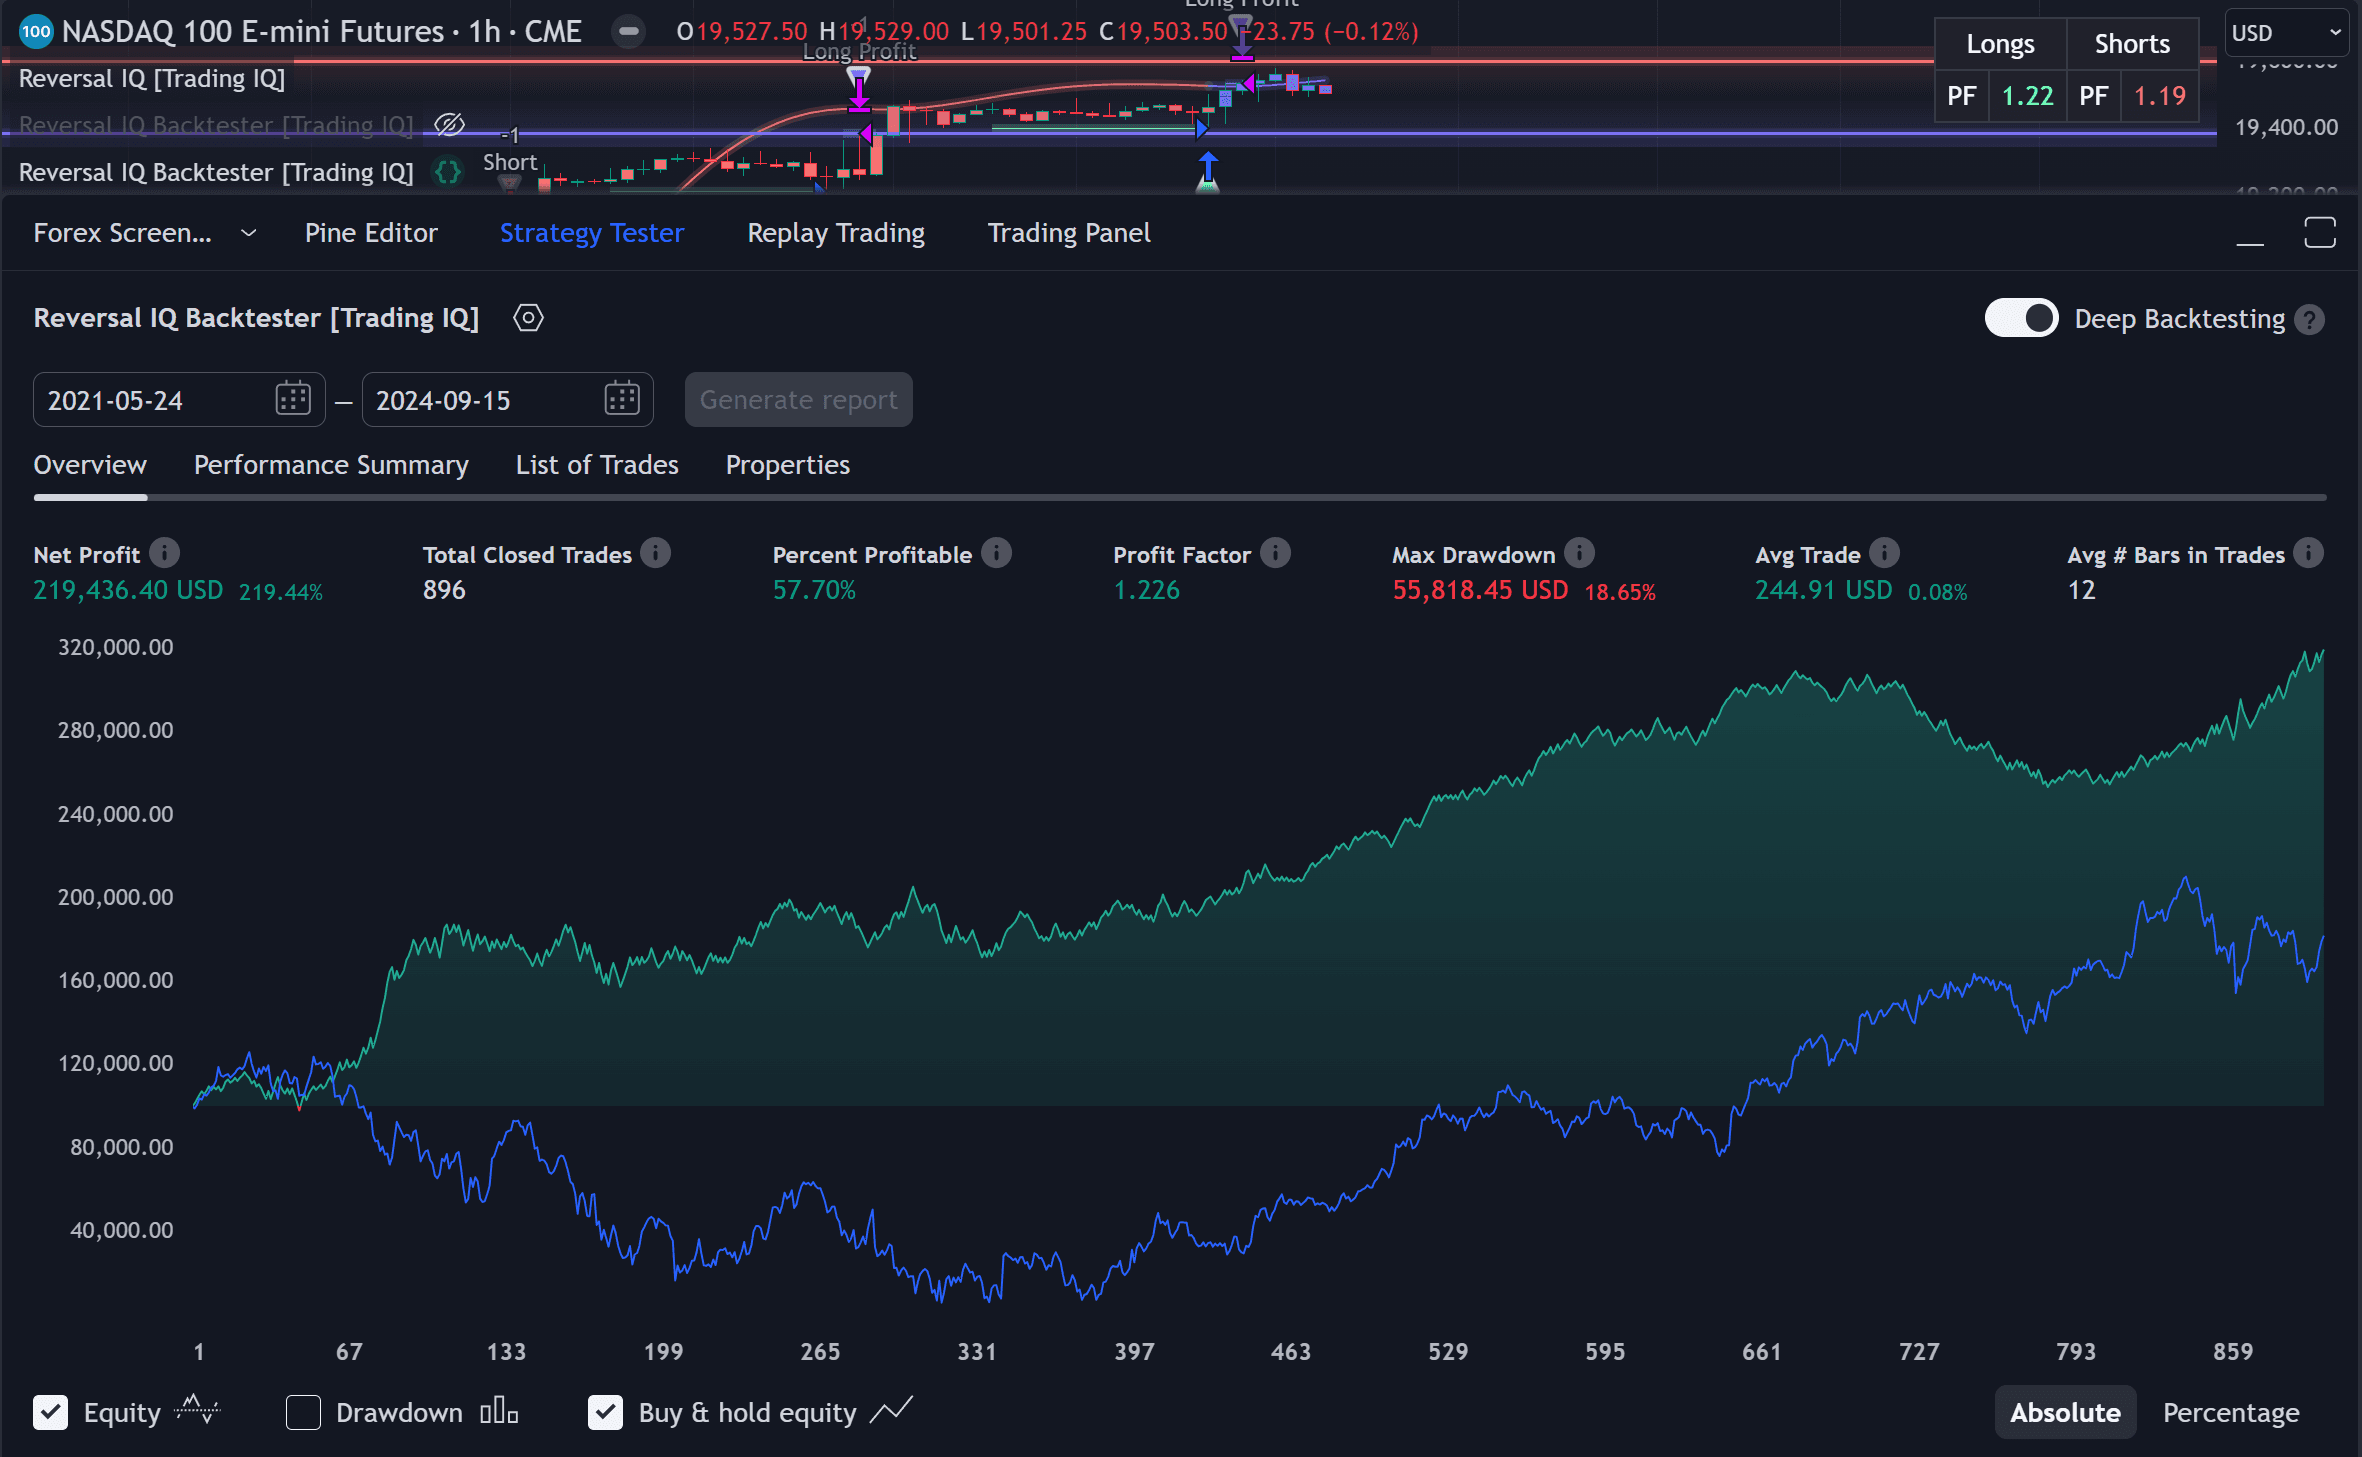Click the Long Profit label on chart
The height and width of the screenshot is (1457, 2362).
[860, 51]
